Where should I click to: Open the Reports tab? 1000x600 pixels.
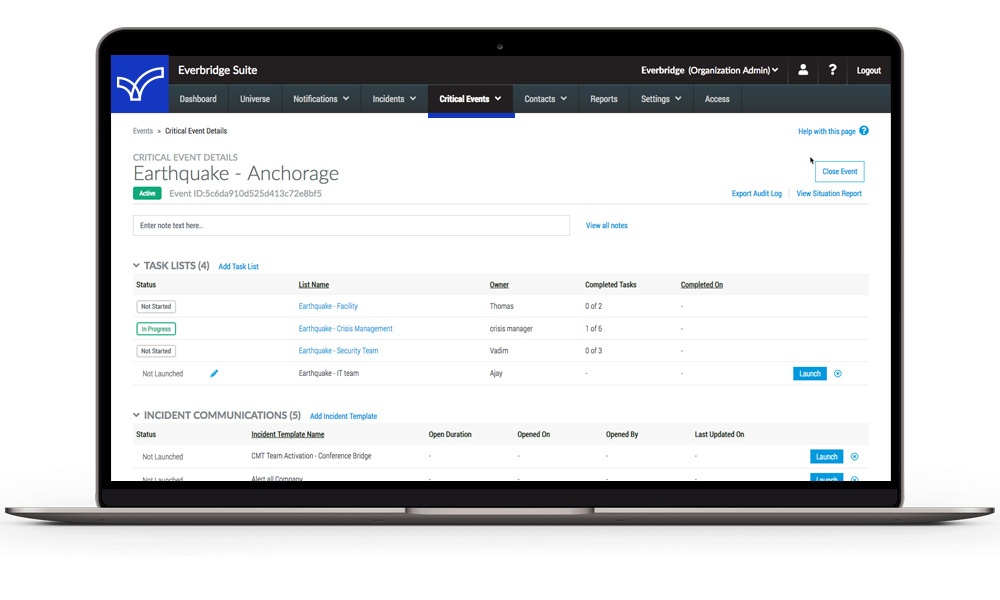tap(603, 99)
